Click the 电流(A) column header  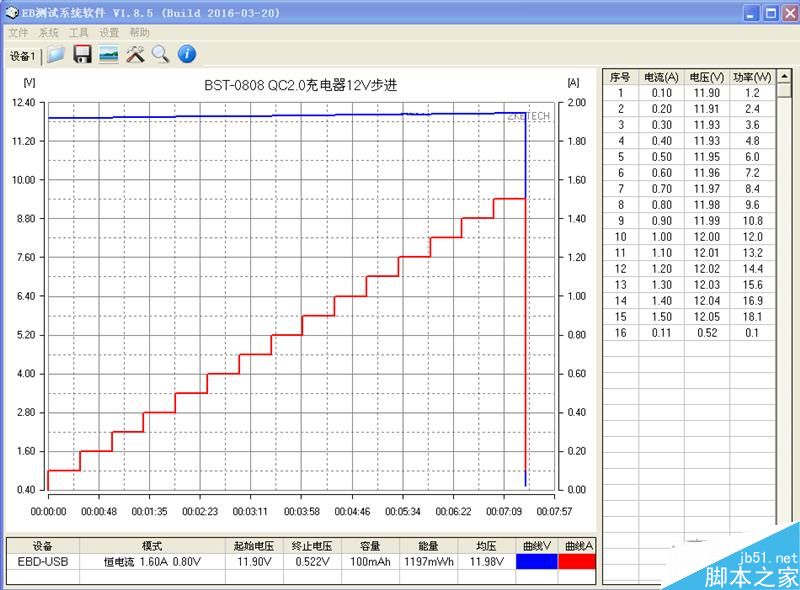(661, 77)
